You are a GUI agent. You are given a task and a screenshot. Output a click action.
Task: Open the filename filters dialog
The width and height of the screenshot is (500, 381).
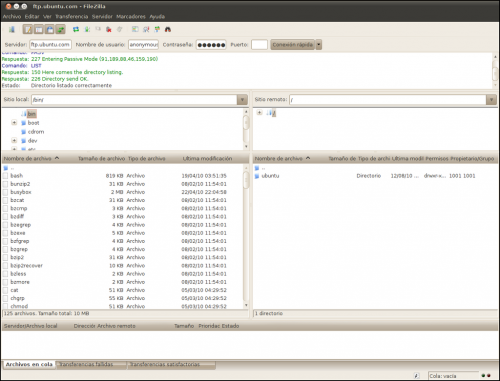click(135, 30)
